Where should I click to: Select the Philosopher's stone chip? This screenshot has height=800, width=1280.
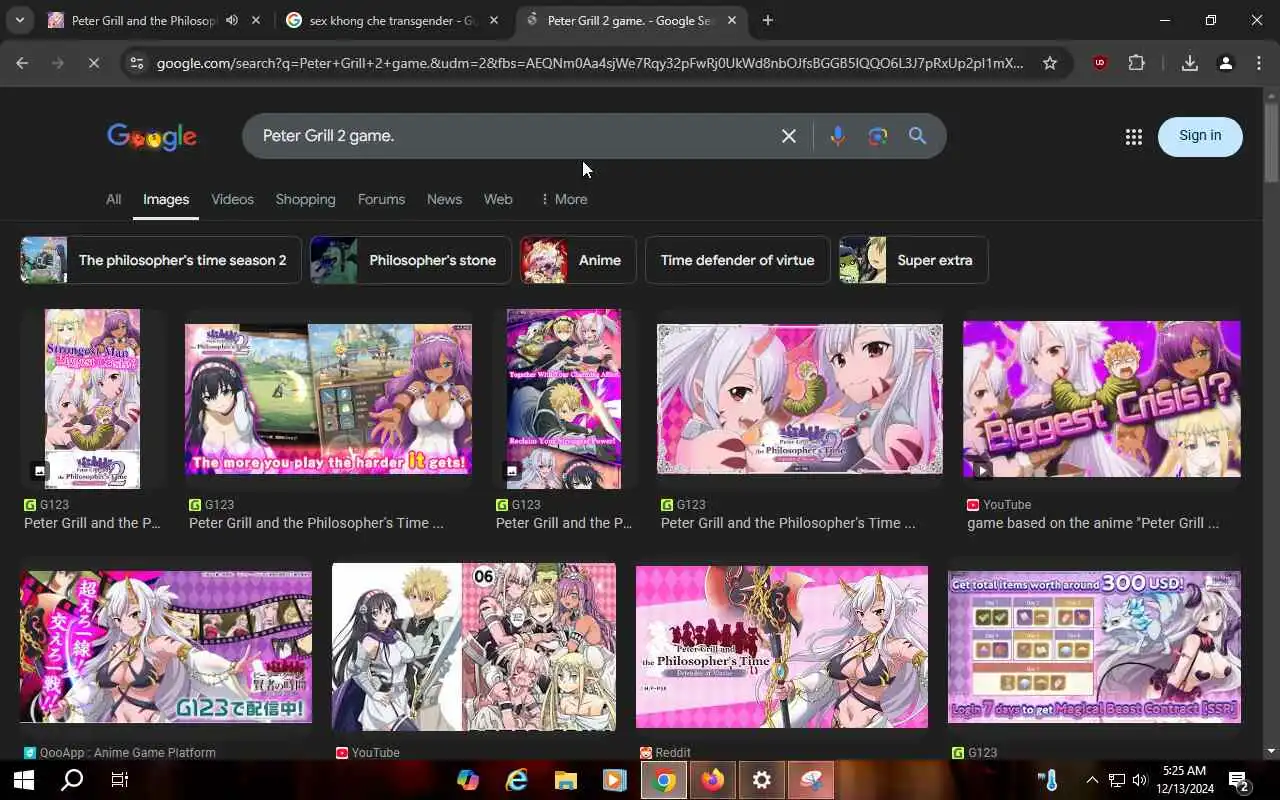coord(410,260)
